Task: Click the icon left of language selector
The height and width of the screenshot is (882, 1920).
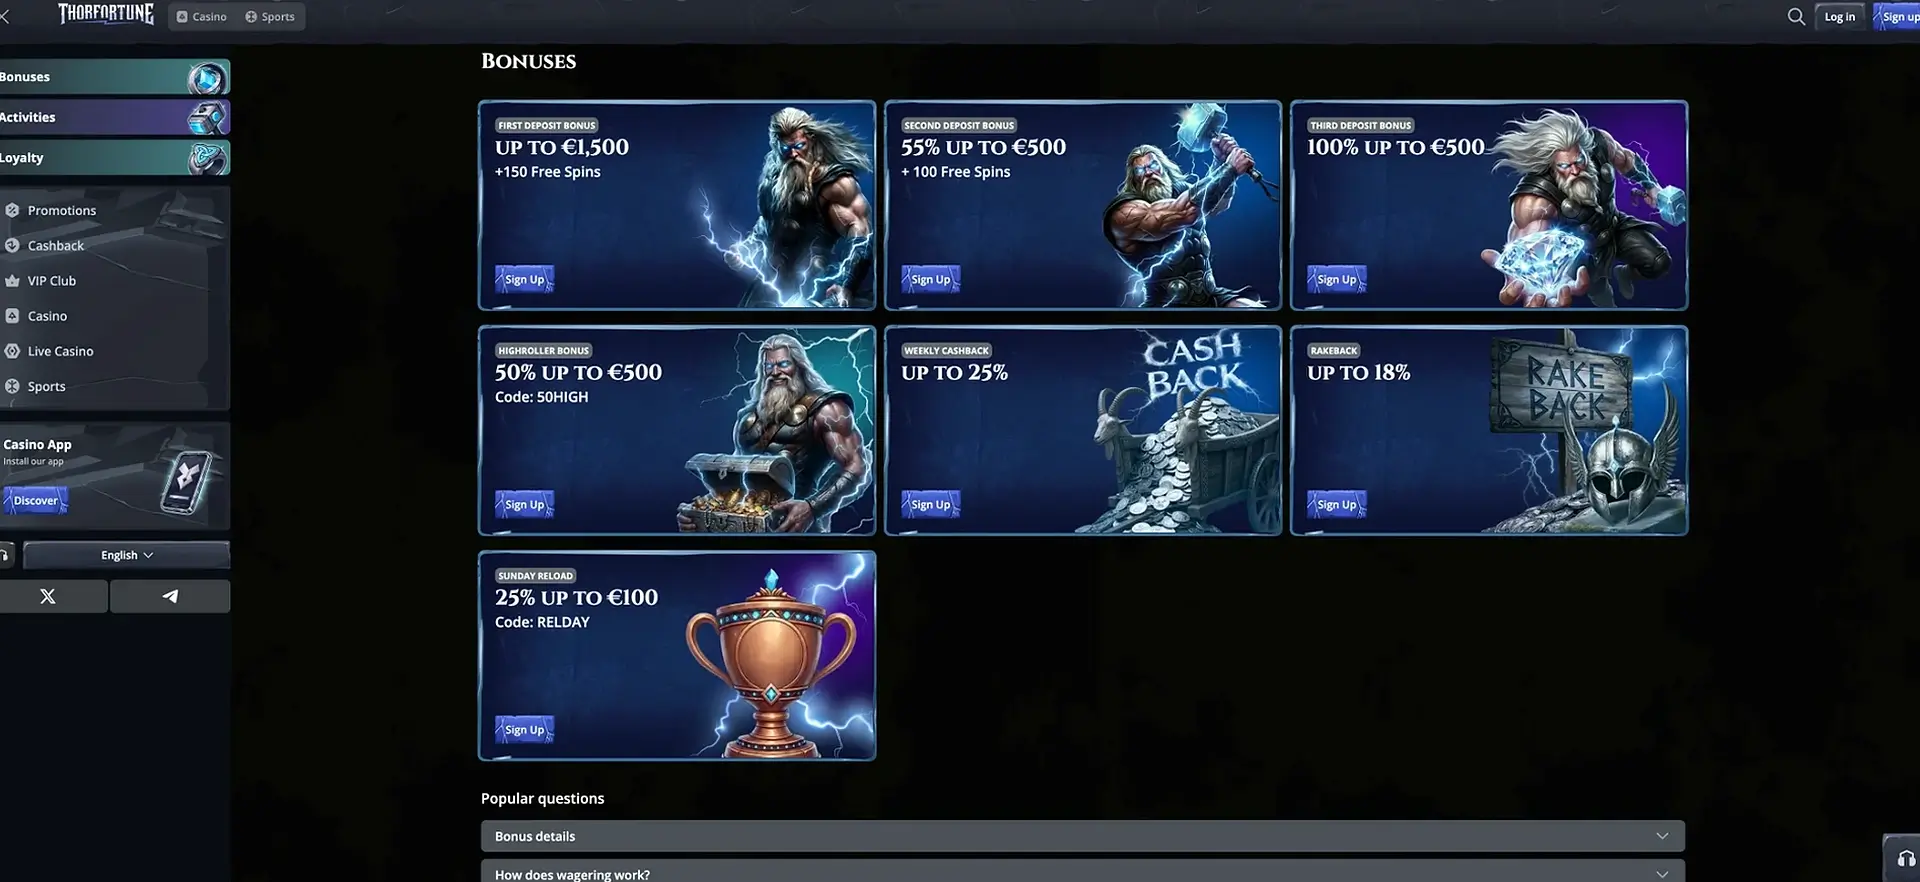Action: [5, 555]
